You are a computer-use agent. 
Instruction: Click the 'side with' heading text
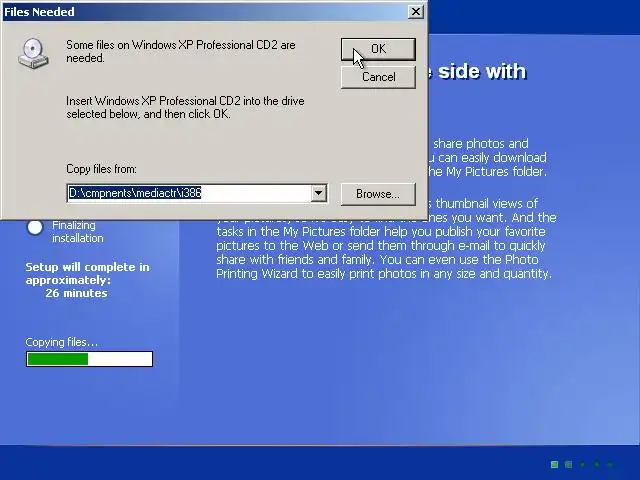point(482,71)
